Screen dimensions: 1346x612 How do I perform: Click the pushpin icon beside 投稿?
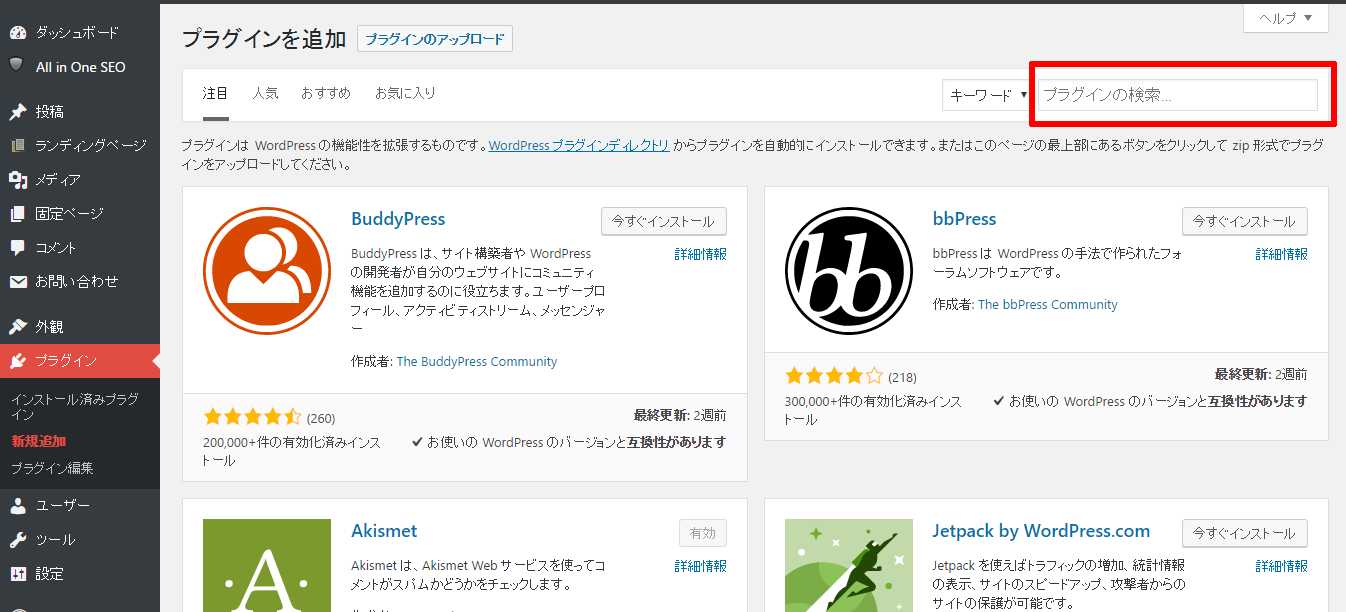tap(17, 112)
